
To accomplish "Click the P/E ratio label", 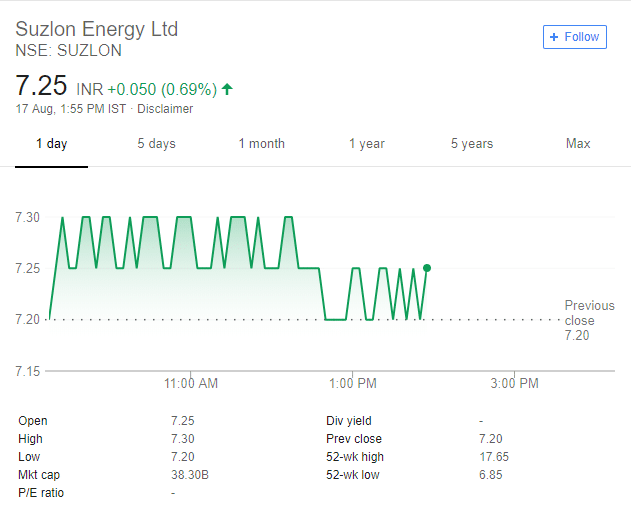I will [41, 493].
